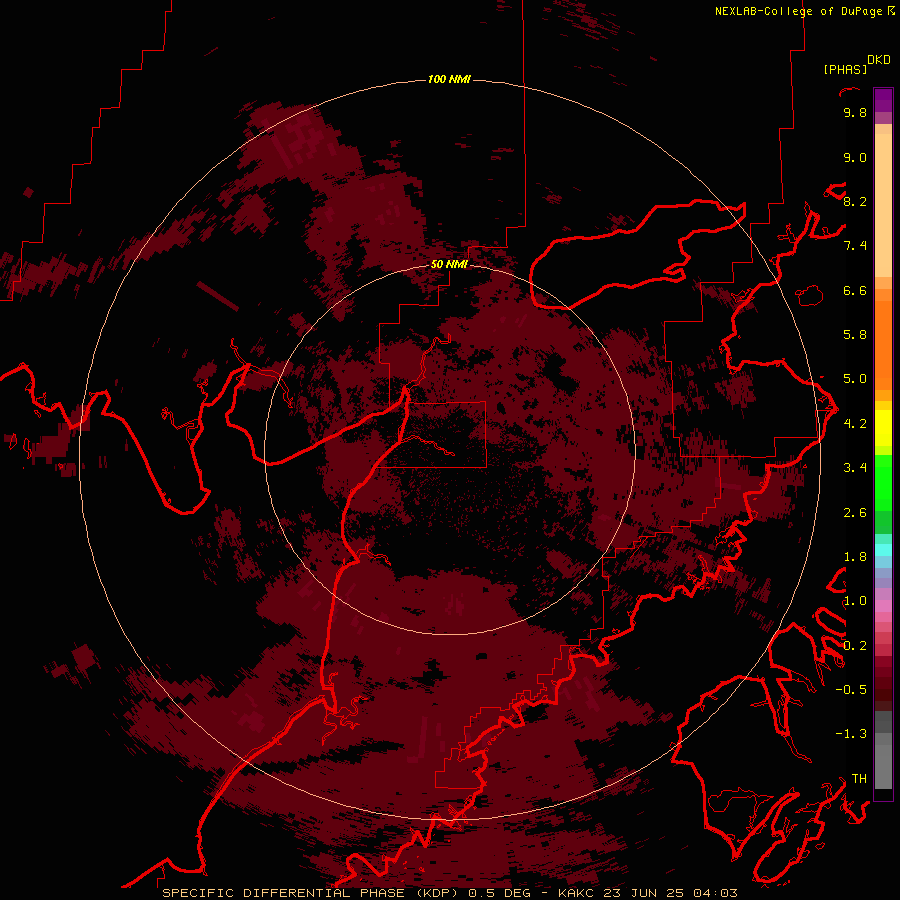Select the 1.8 value on the scale
The width and height of the screenshot is (900, 900).
coord(855,557)
